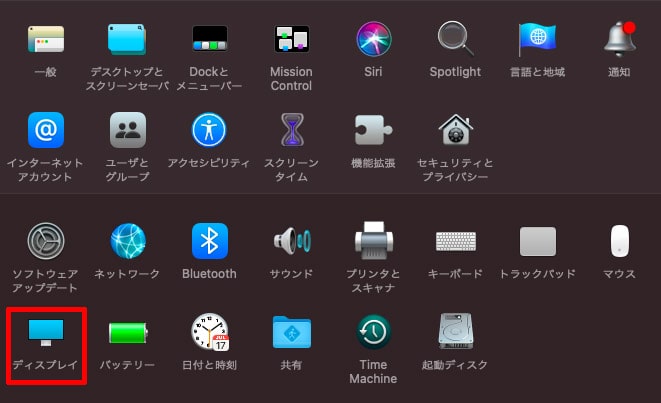The height and width of the screenshot is (403, 661).
Task: Open ネットワーク (Network) preferences
Action: [127, 241]
